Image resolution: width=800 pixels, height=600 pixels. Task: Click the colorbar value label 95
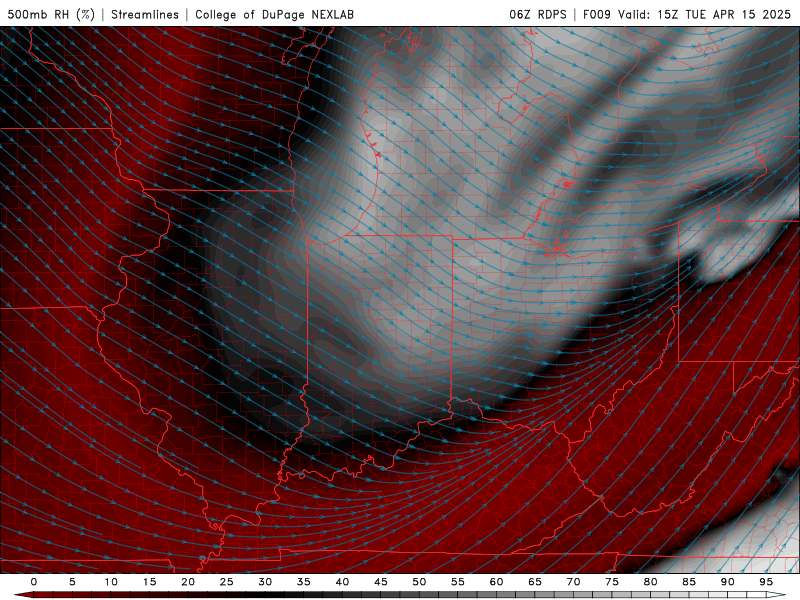tap(766, 582)
